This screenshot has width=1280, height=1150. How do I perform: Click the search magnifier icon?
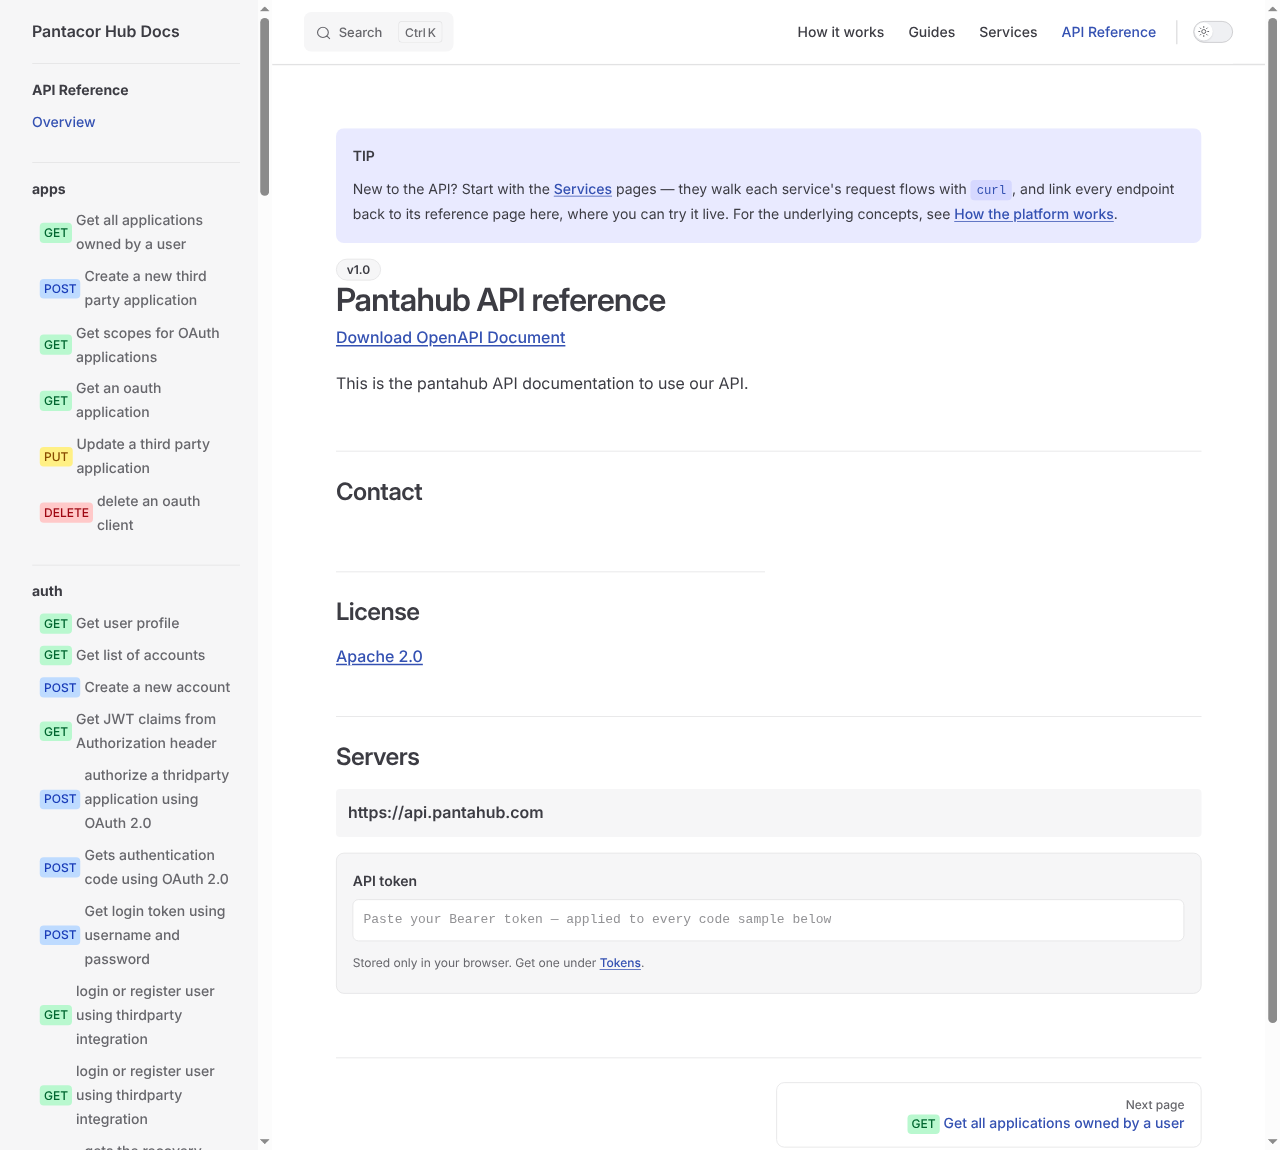click(x=323, y=33)
